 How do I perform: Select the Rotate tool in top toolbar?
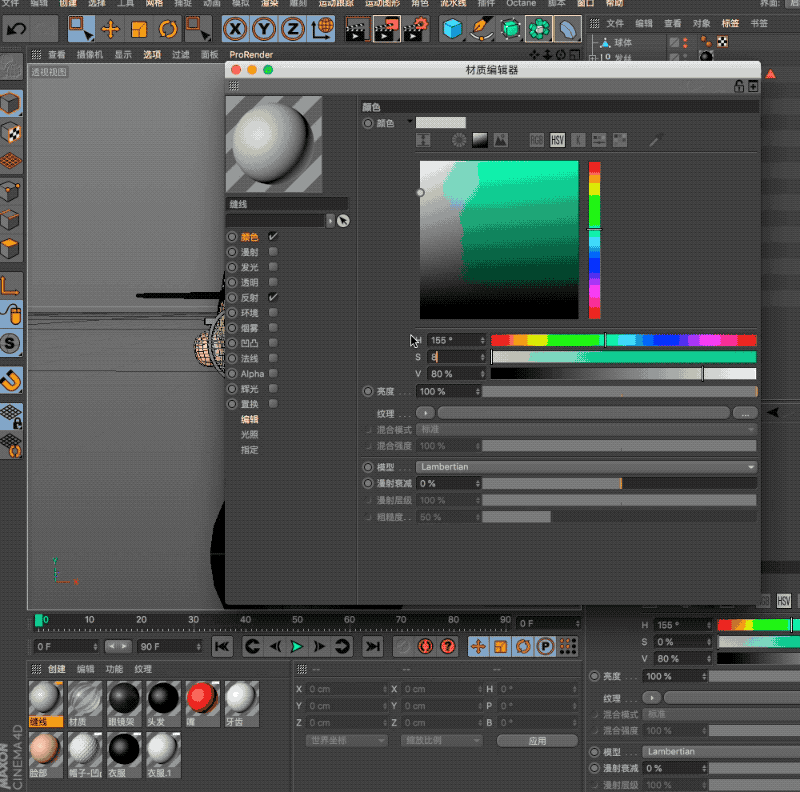point(167,29)
